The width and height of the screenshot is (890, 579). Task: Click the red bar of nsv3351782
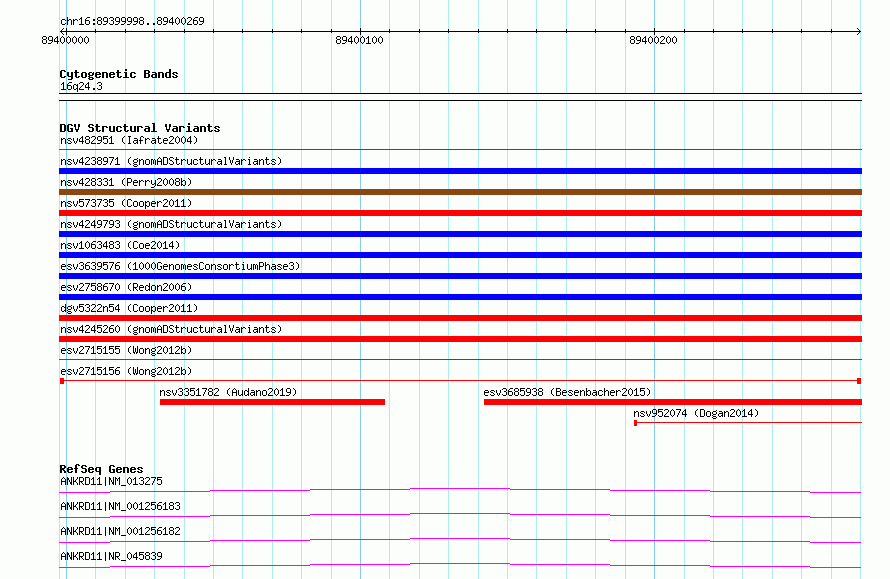272,402
